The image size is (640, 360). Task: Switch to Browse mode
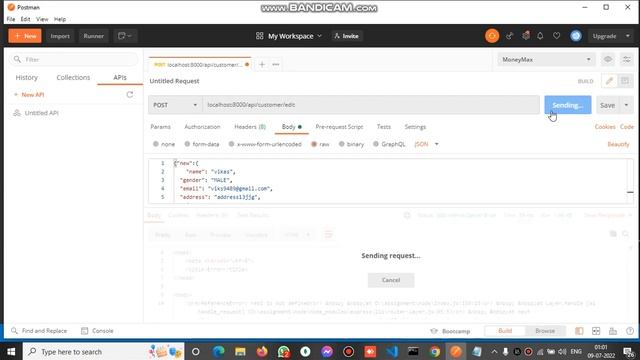click(545, 331)
